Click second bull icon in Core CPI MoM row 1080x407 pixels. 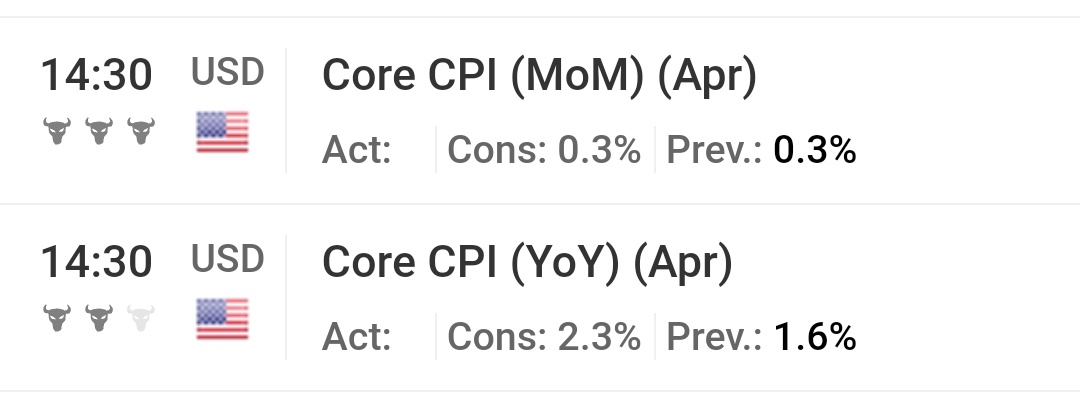(98, 131)
